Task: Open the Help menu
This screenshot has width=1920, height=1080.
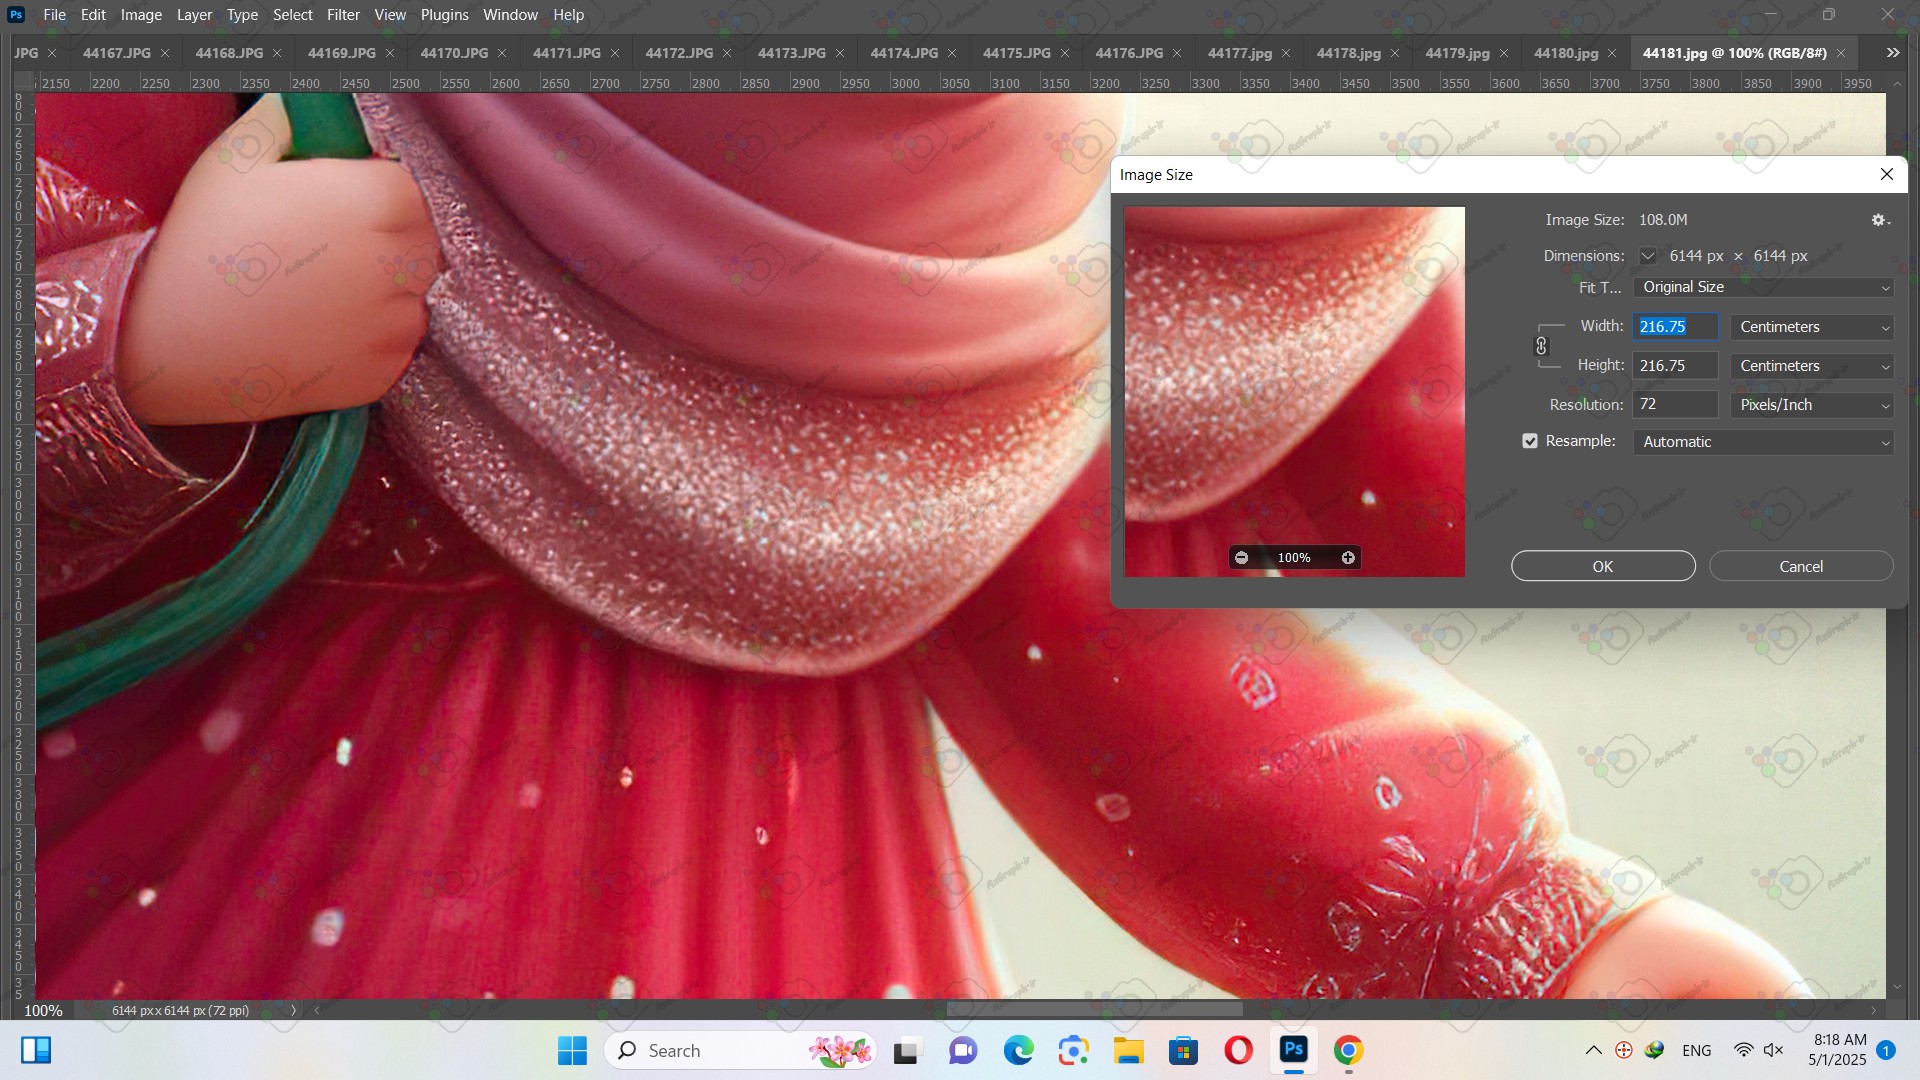Action: (568, 15)
